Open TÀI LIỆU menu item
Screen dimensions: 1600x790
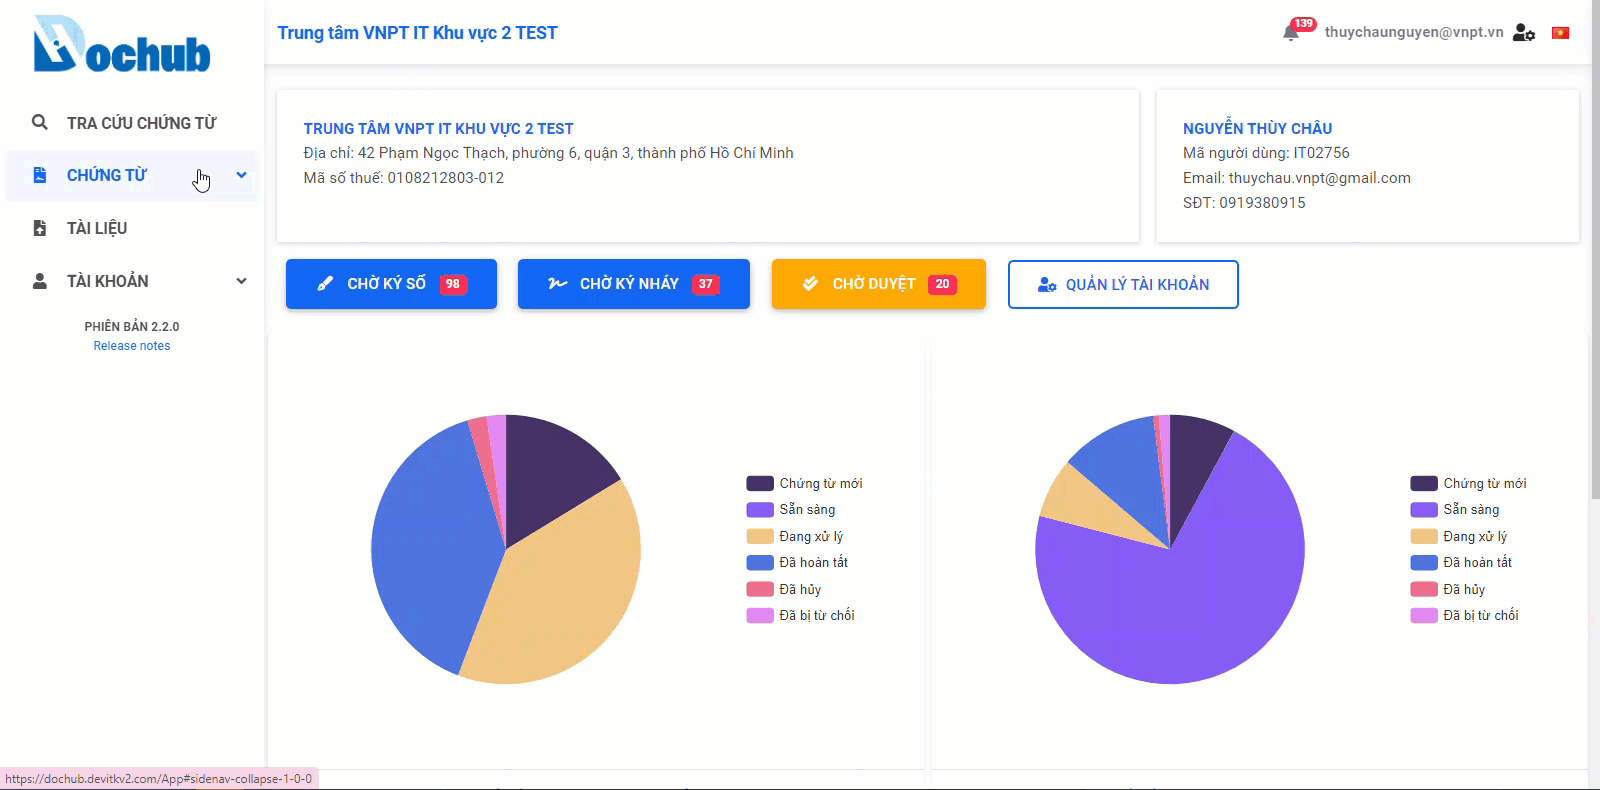pyautogui.click(x=132, y=228)
